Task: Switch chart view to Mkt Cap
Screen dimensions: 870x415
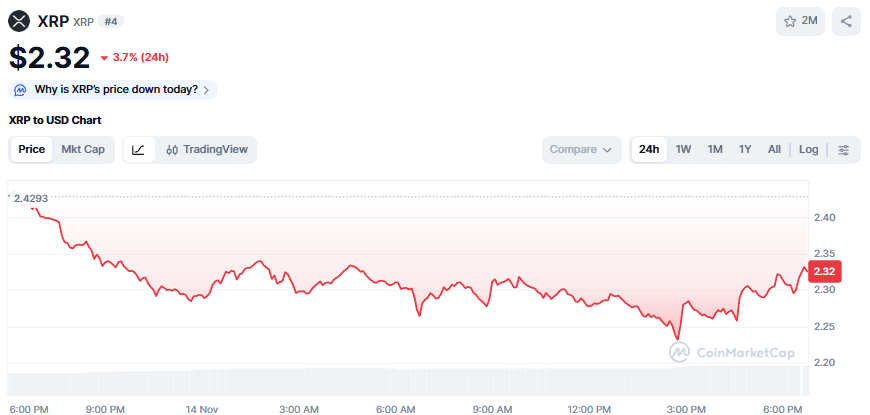Action: 83,150
